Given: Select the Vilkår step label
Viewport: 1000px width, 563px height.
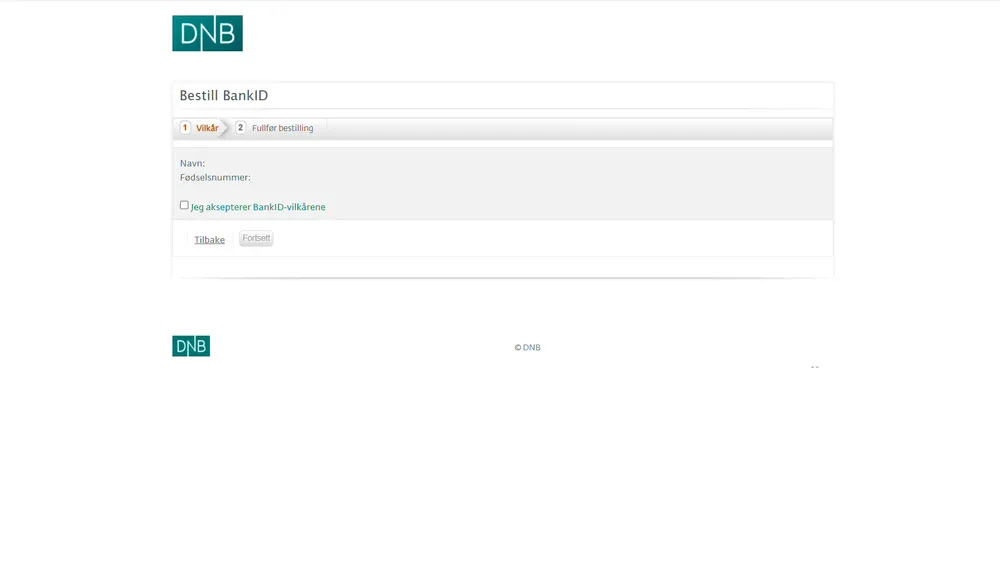Looking at the screenshot, I should point(207,128).
